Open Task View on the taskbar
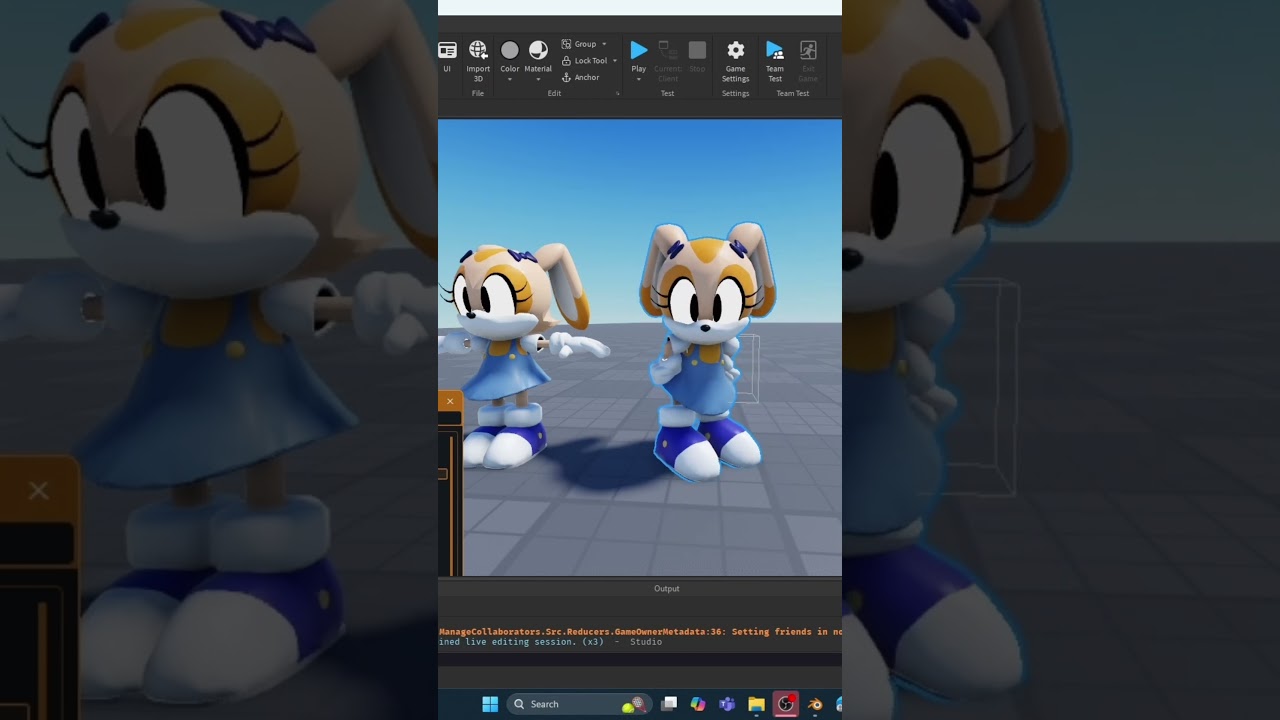Viewport: 1280px width, 720px height. pyautogui.click(x=669, y=704)
